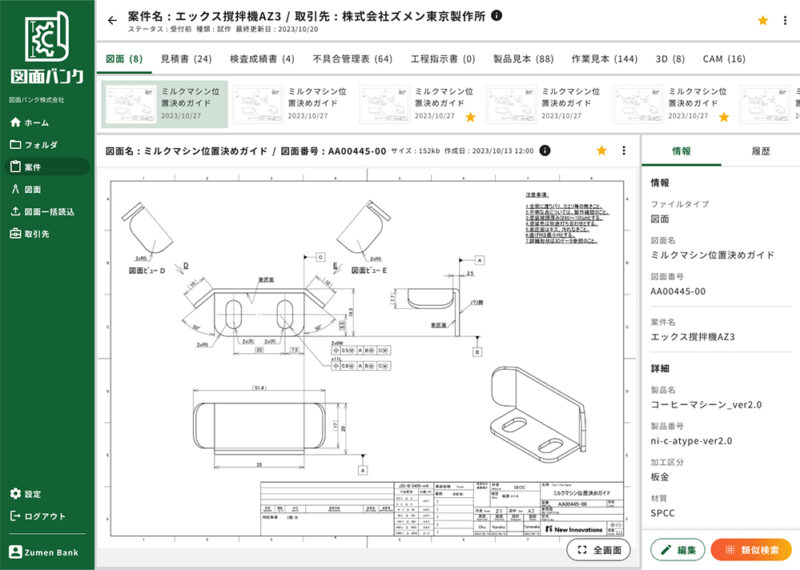Switch to the 情報 panel tab
800x570 pixels.
[x=681, y=151]
